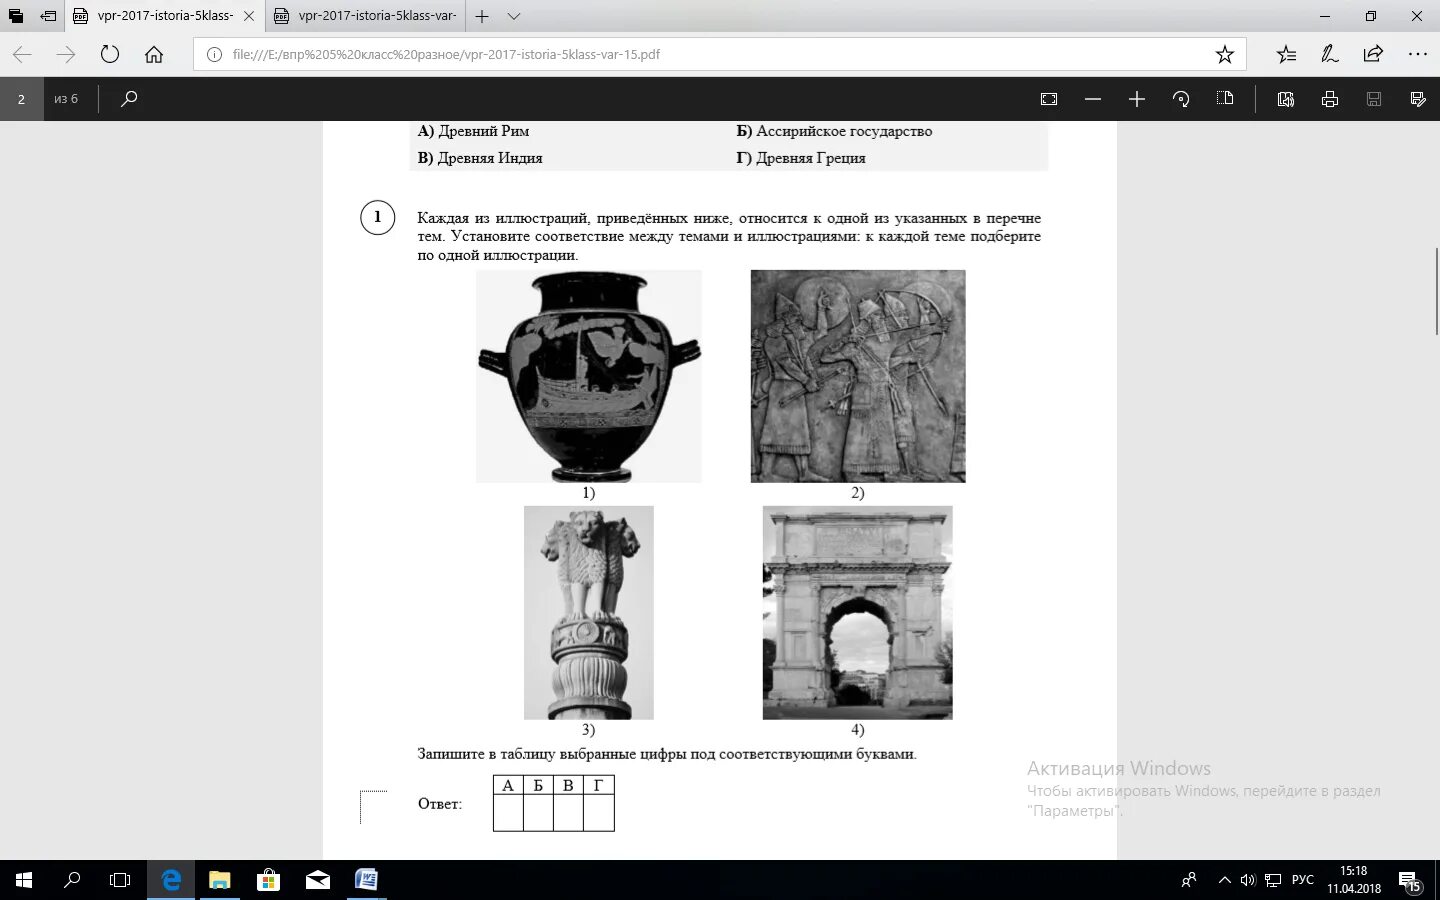The height and width of the screenshot is (900, 1440).
Task: Open the Favorites hub
Action: click(x=1286, y=54)
